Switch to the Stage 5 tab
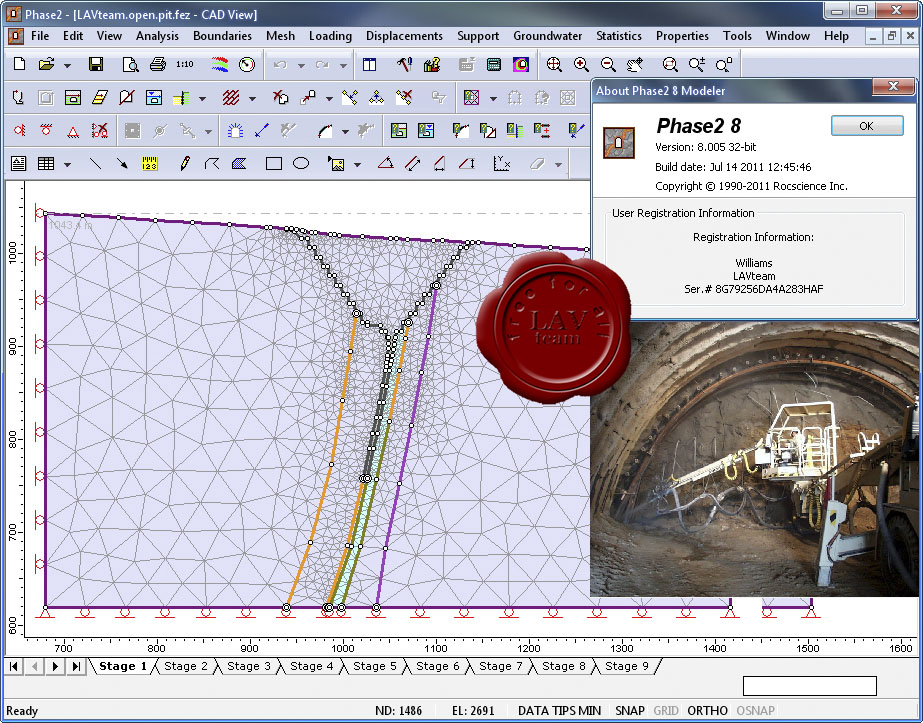923x723 pixels. click(374, 666)
